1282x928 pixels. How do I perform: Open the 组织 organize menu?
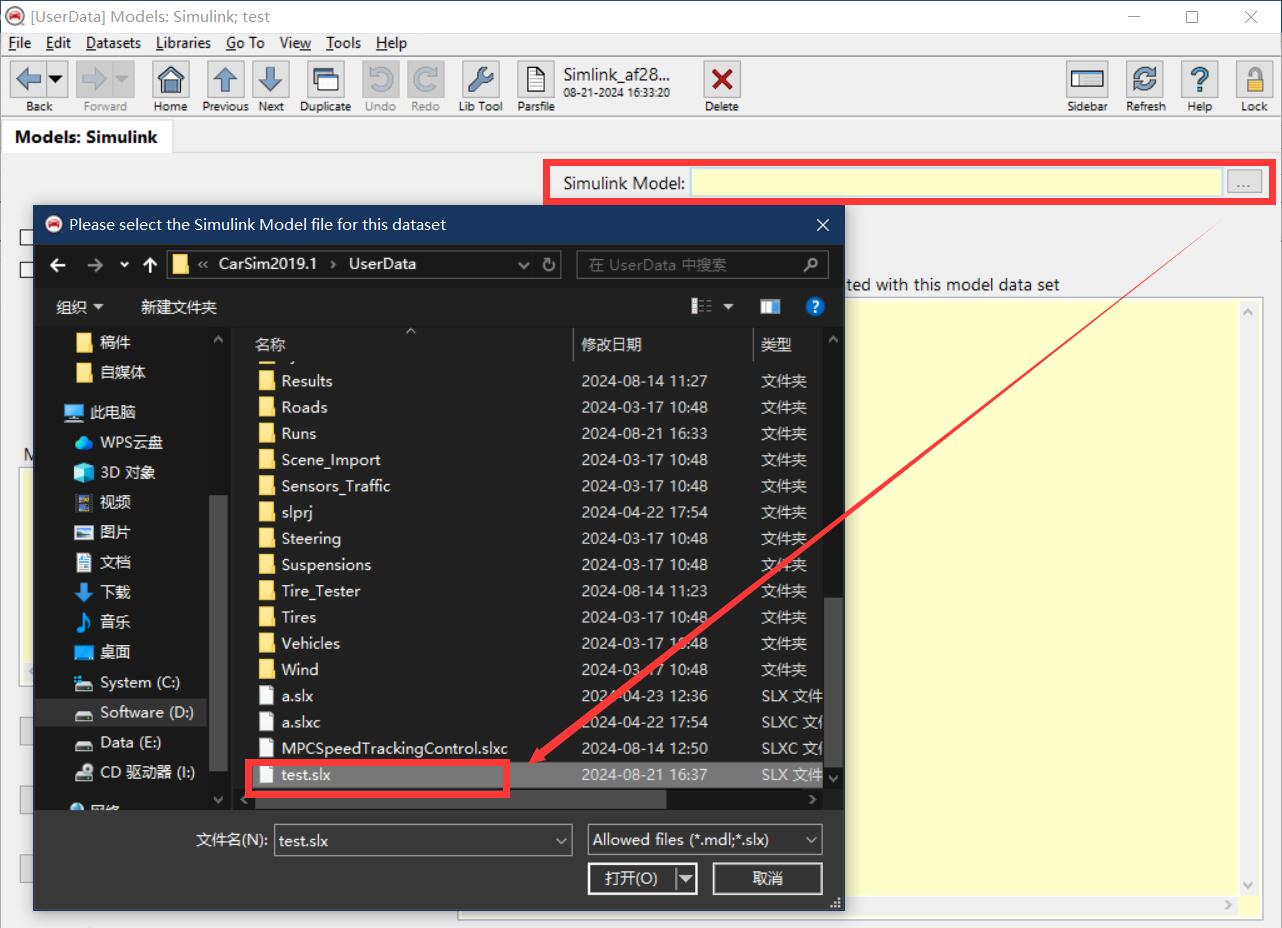click(79, 307)
